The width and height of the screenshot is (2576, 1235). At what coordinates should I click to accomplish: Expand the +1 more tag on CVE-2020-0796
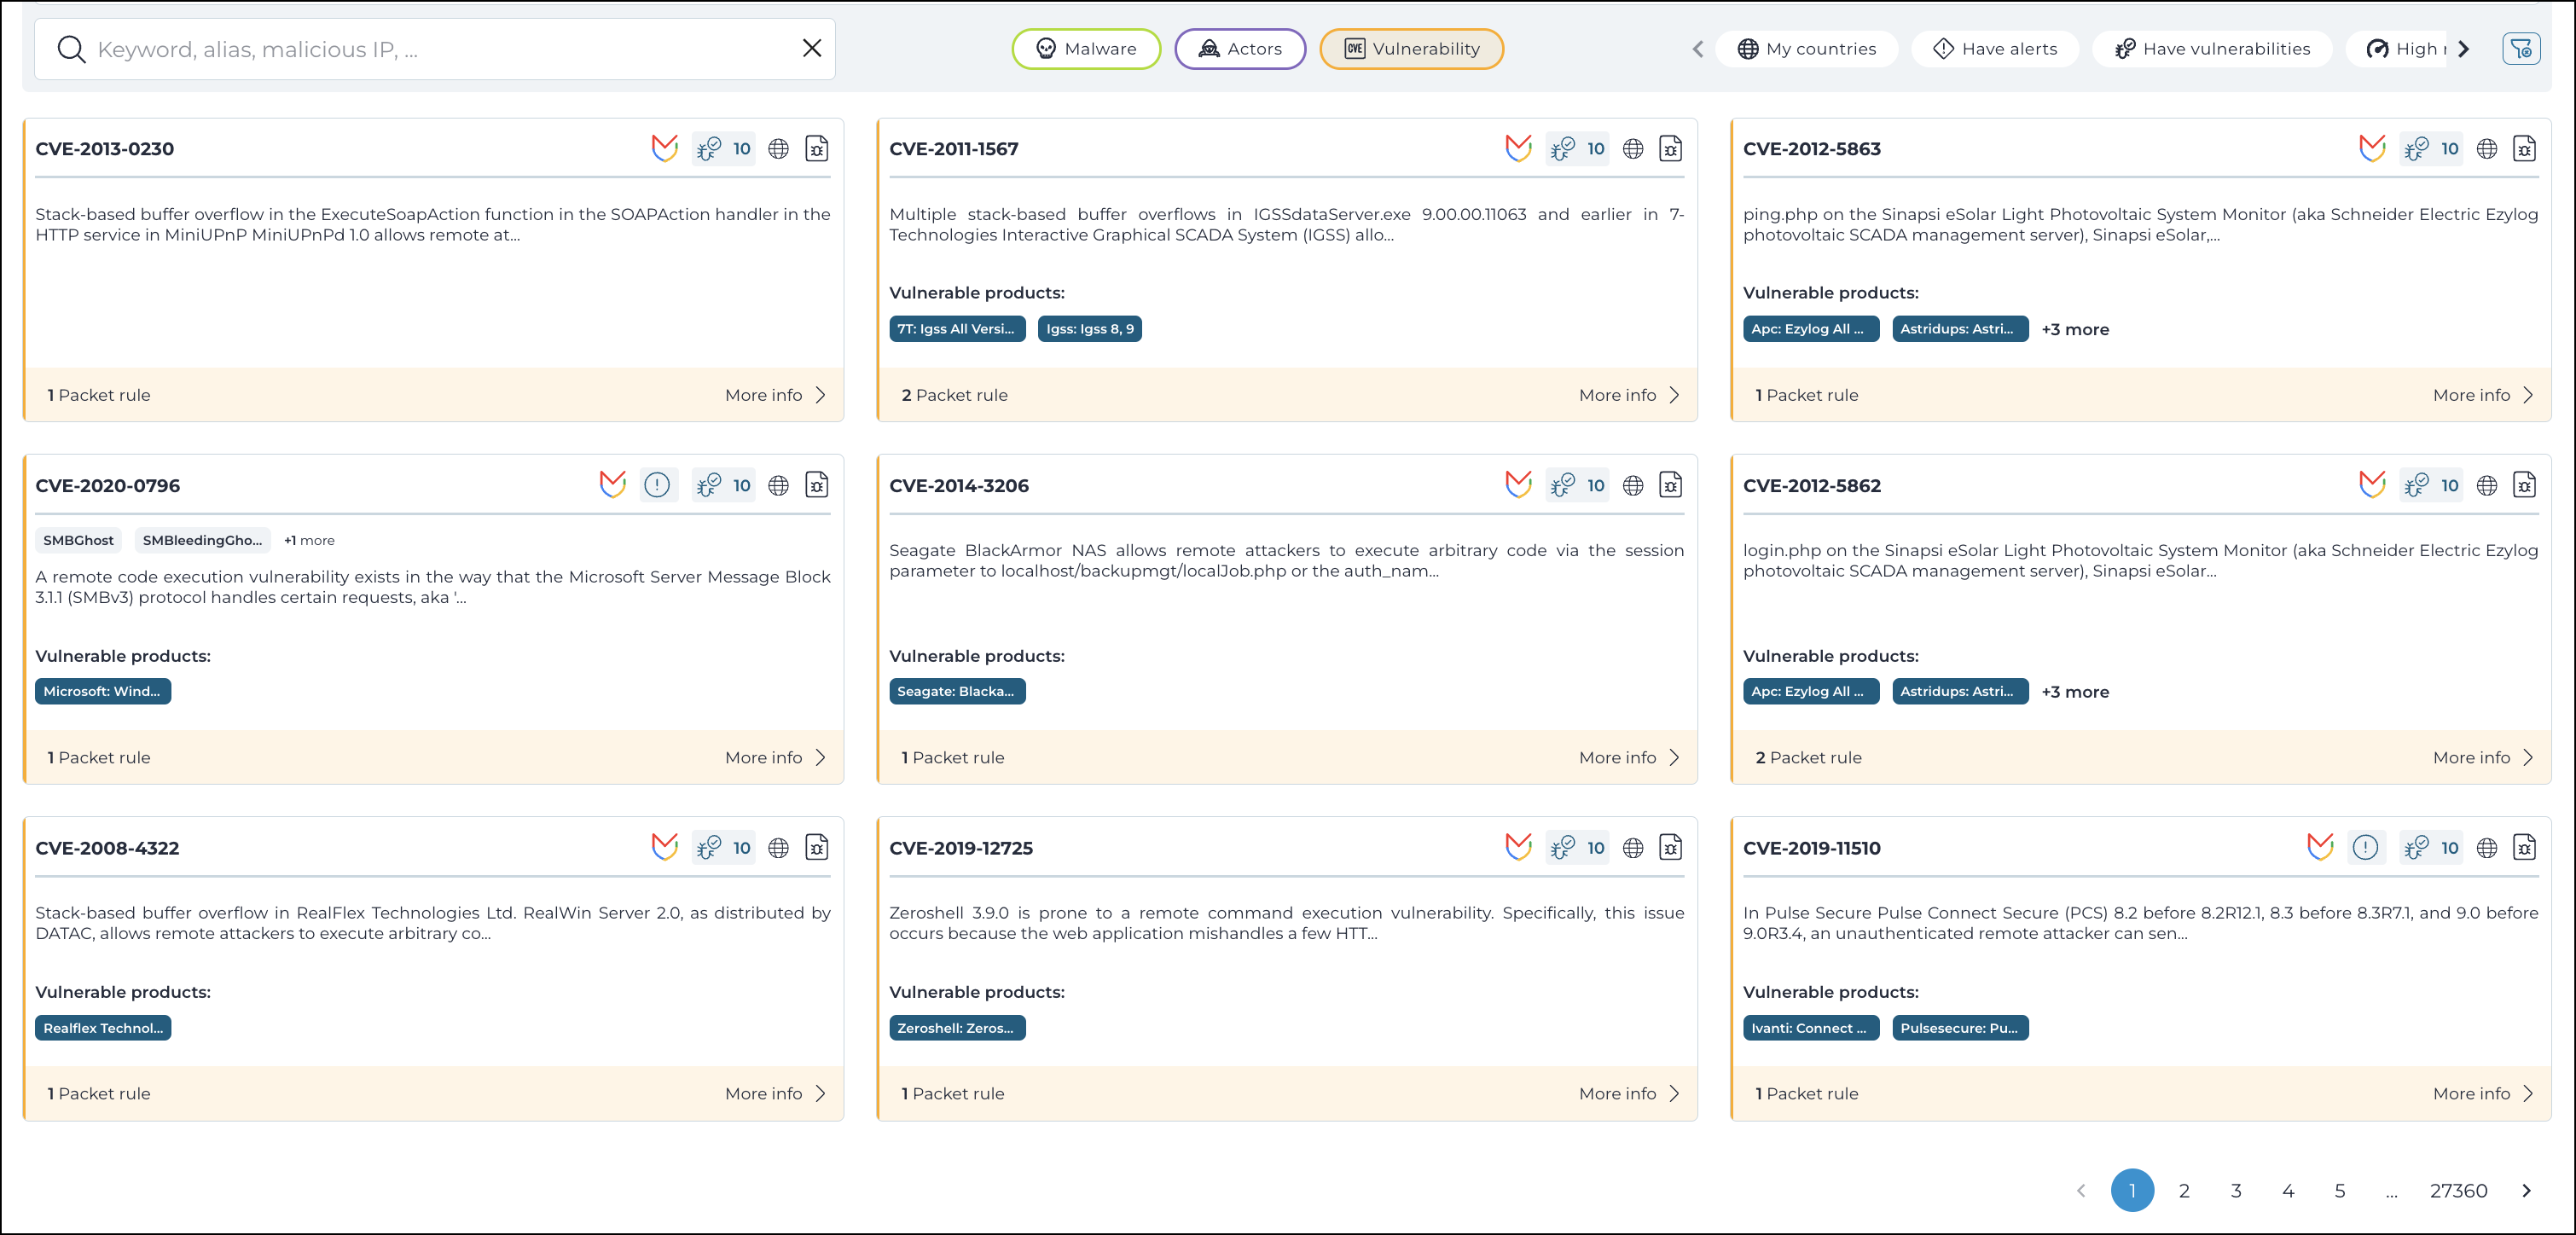(x=309, y=540)
